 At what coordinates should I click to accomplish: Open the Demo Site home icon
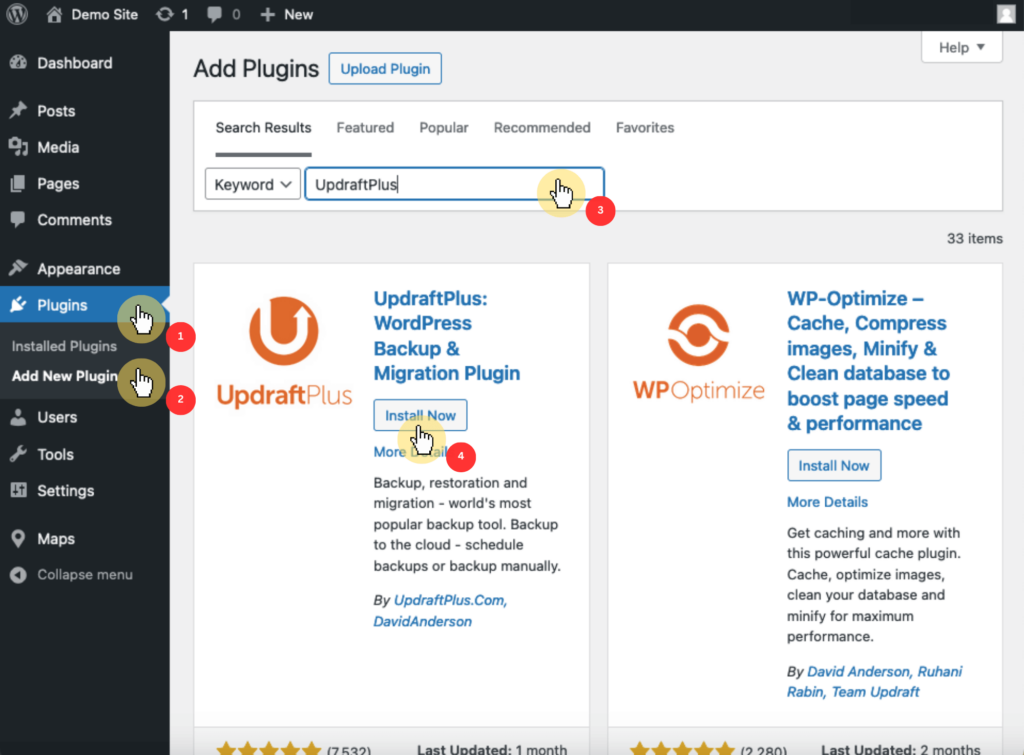coord(54,14)
